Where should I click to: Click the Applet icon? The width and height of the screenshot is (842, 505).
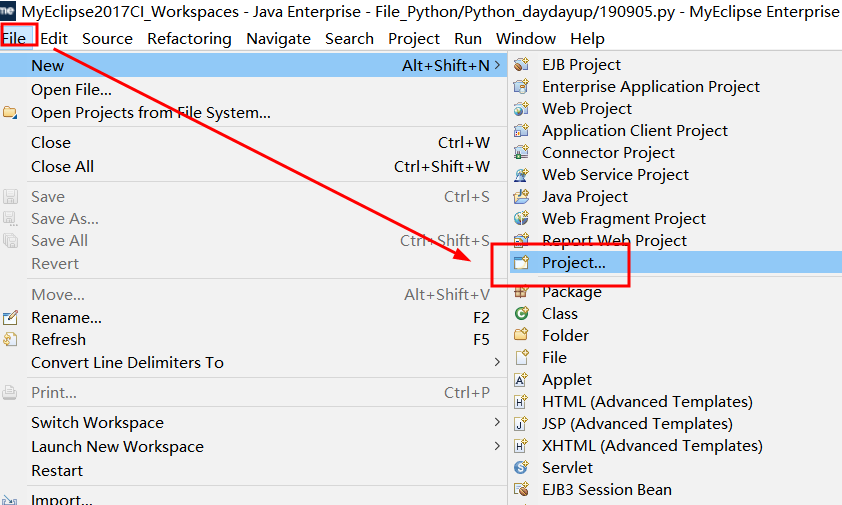click(x=521, y=380)
